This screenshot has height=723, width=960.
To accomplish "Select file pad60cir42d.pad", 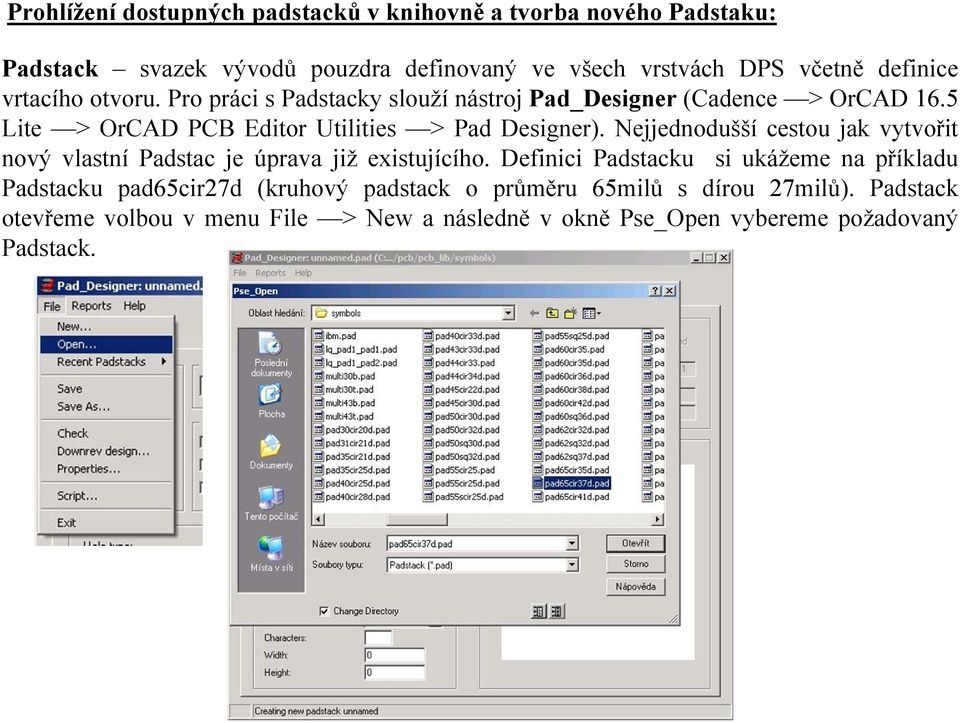I will click(571, 403).
